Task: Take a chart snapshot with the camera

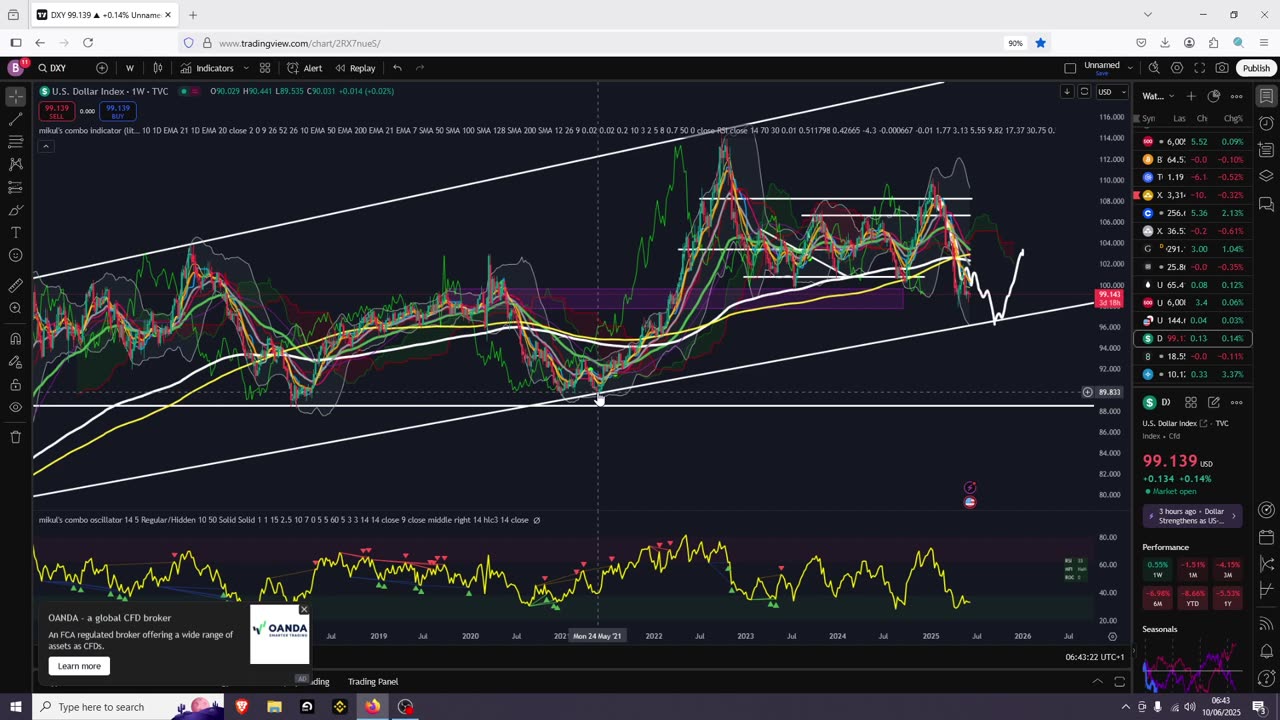Action: tap(1222, 68)
